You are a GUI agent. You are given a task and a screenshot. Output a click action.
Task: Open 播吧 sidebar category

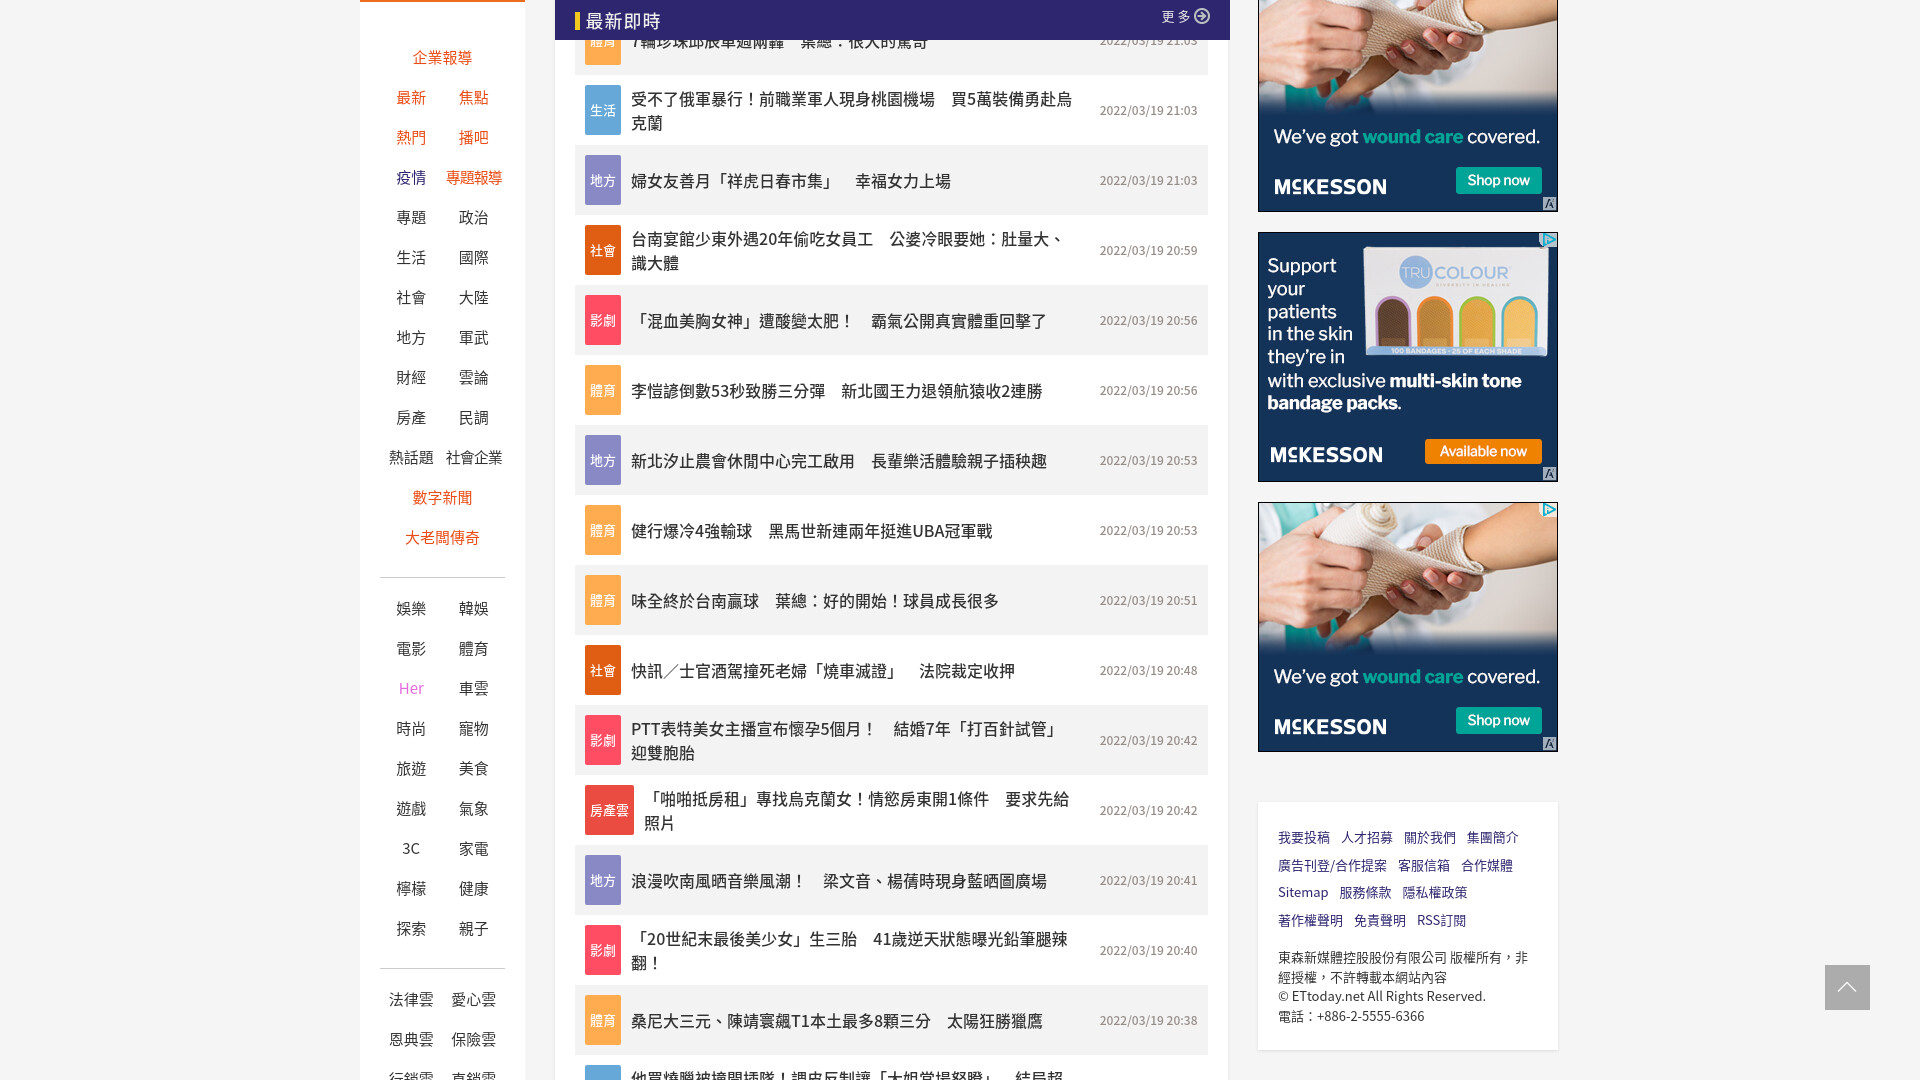474,137
